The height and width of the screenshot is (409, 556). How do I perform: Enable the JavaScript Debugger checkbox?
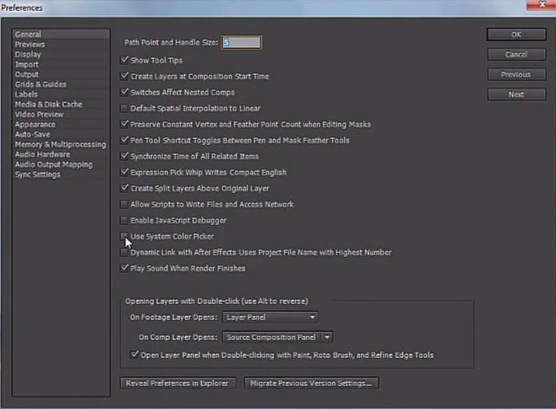click(x=124, y=220)
